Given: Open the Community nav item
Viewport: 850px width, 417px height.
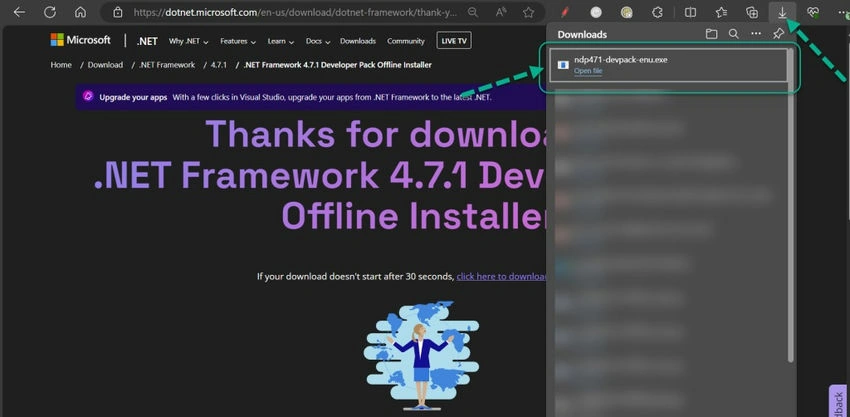Looking at the screenshot, I should 405,41.
